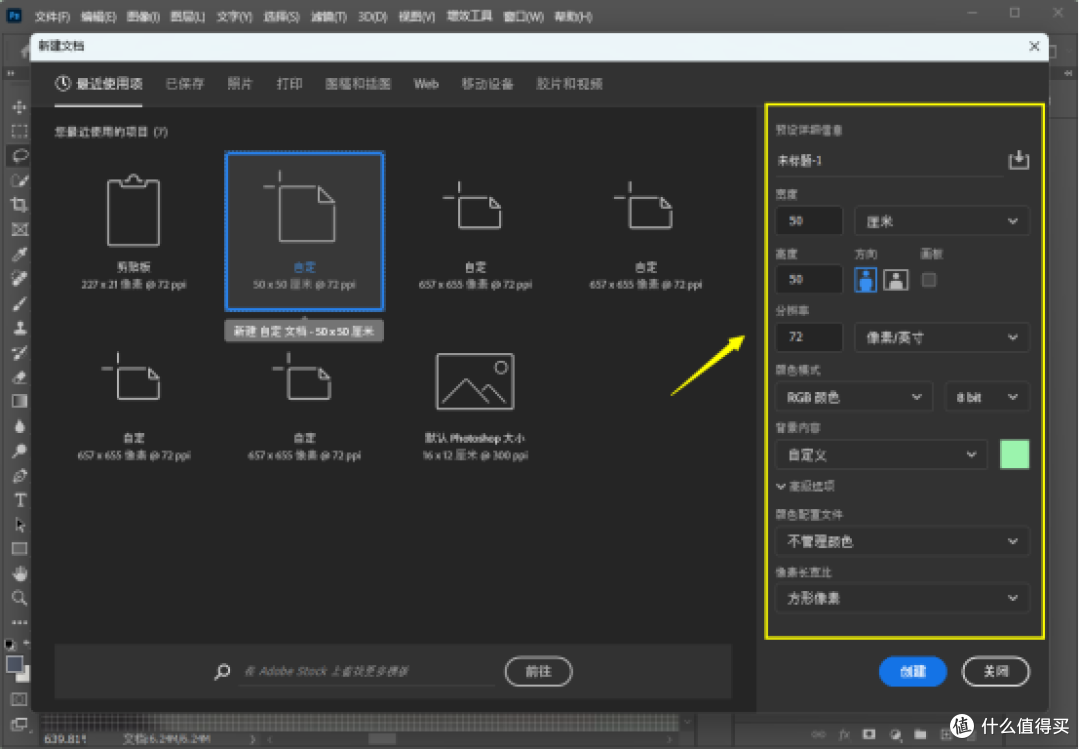Select the Path Selection tool
Image resolution: width=1080 pixels, height=749 pixels.
click(19, 525)
